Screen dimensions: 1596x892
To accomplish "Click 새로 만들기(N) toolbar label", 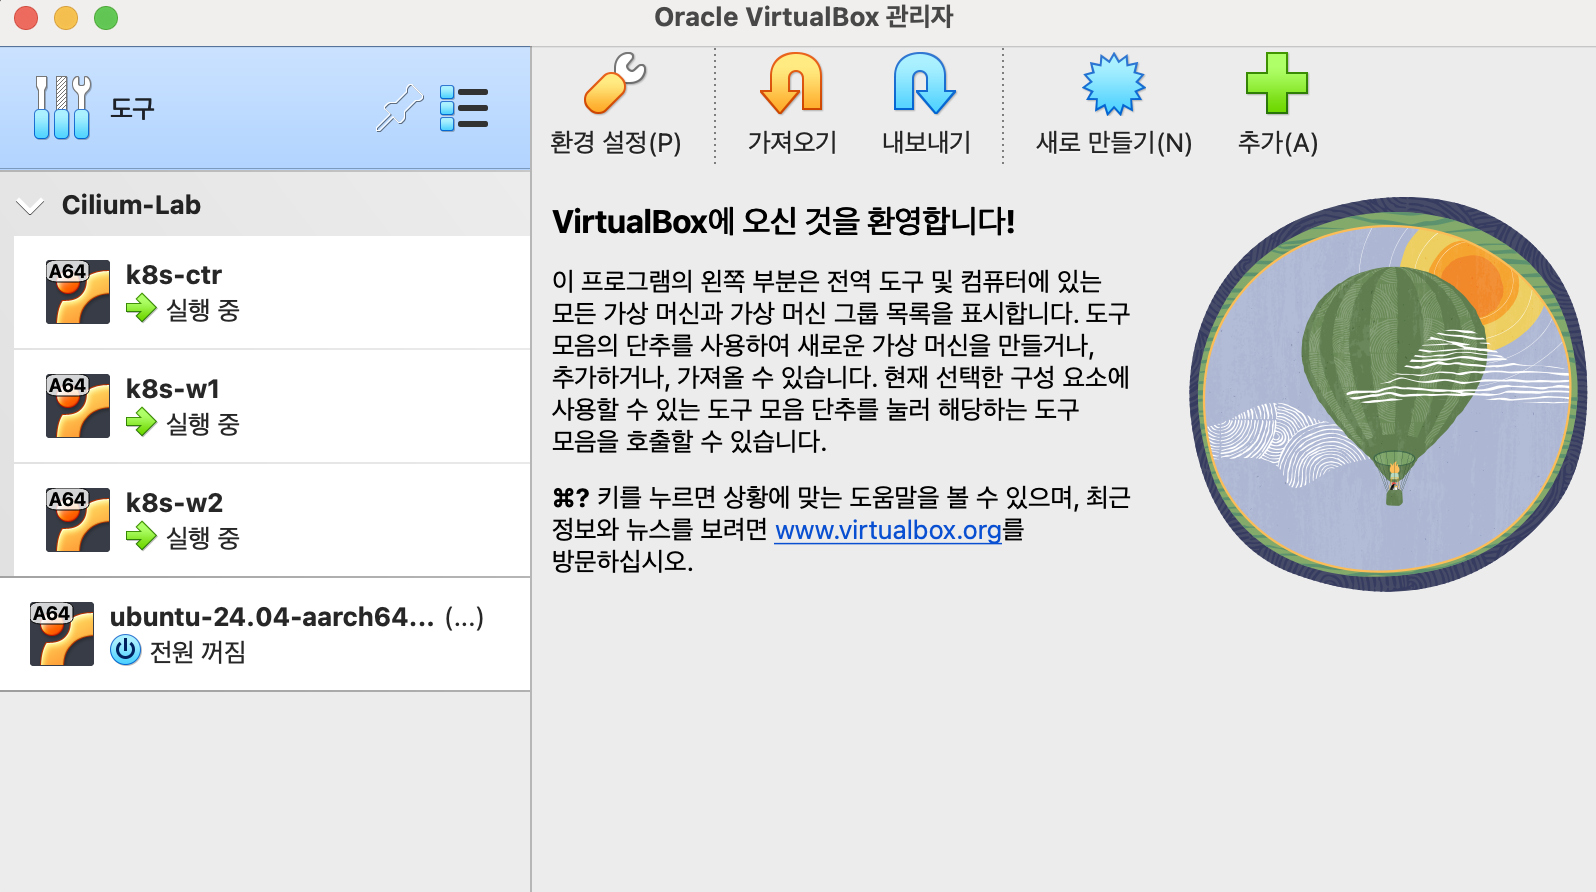I will 1113,143.
